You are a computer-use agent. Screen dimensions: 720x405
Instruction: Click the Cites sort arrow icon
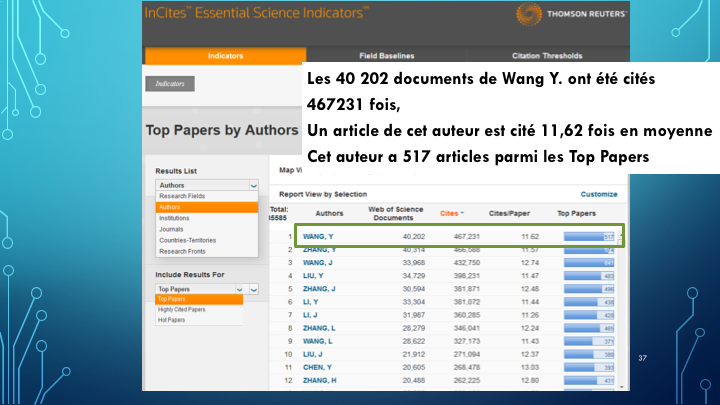coord(462,213)
